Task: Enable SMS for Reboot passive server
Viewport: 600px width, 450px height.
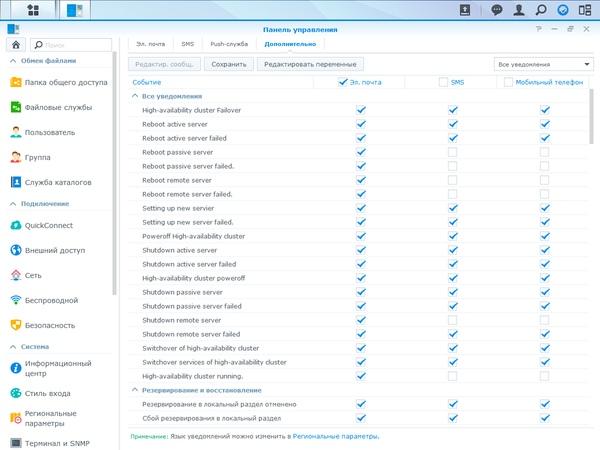Action: [x=452, y=152]
